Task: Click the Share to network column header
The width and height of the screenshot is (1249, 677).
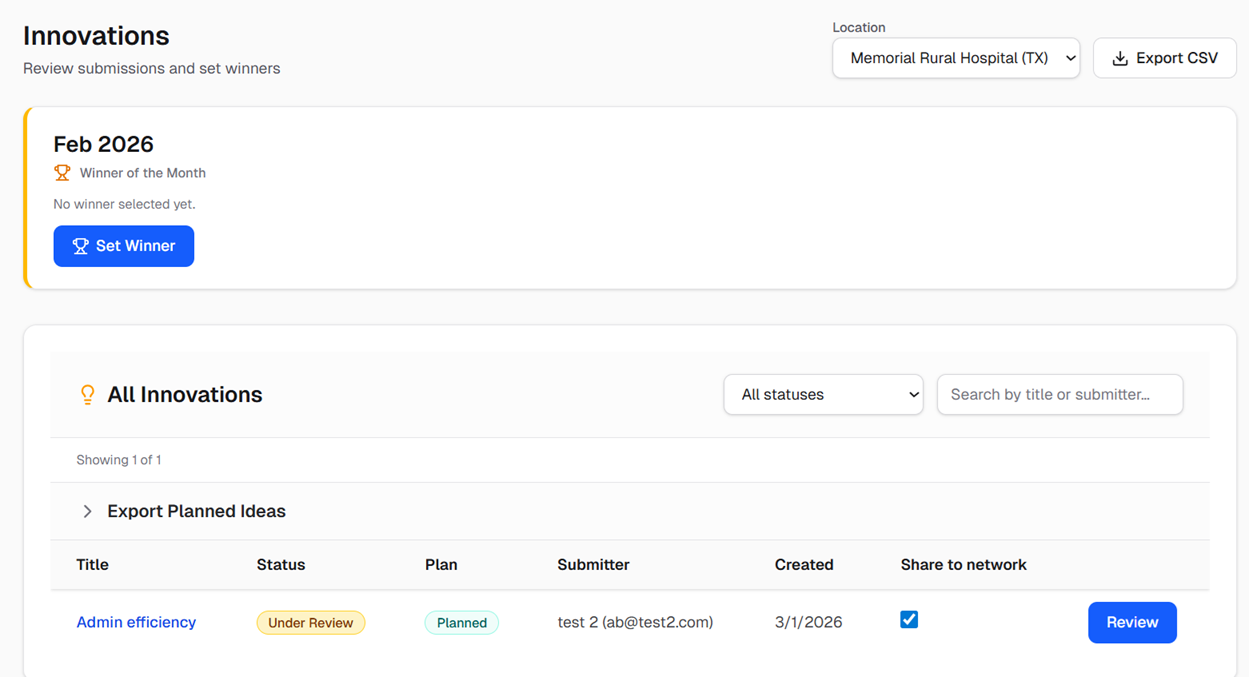Action: coord(963,565)
